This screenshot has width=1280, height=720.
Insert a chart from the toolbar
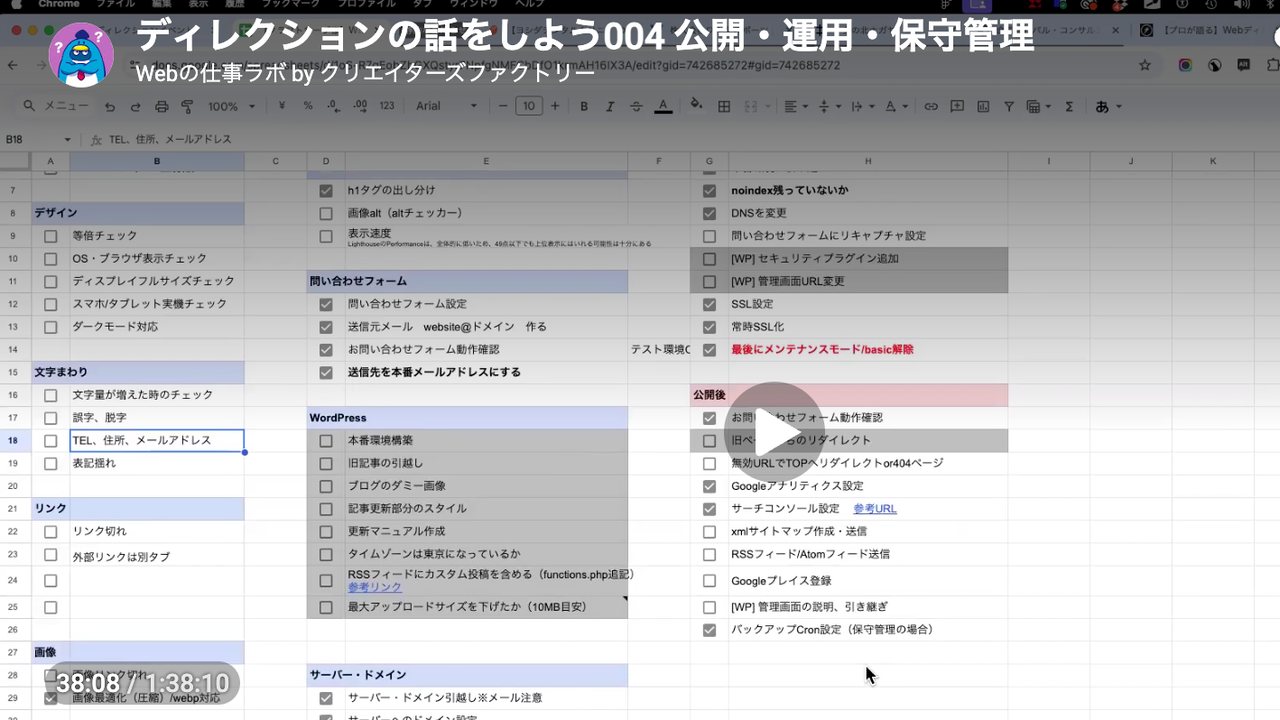[x=983, y=106]
